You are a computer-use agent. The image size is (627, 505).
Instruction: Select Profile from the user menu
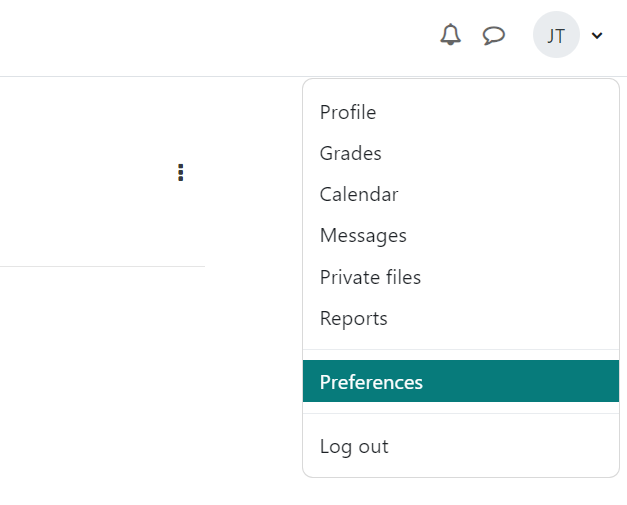click(348, 113)
